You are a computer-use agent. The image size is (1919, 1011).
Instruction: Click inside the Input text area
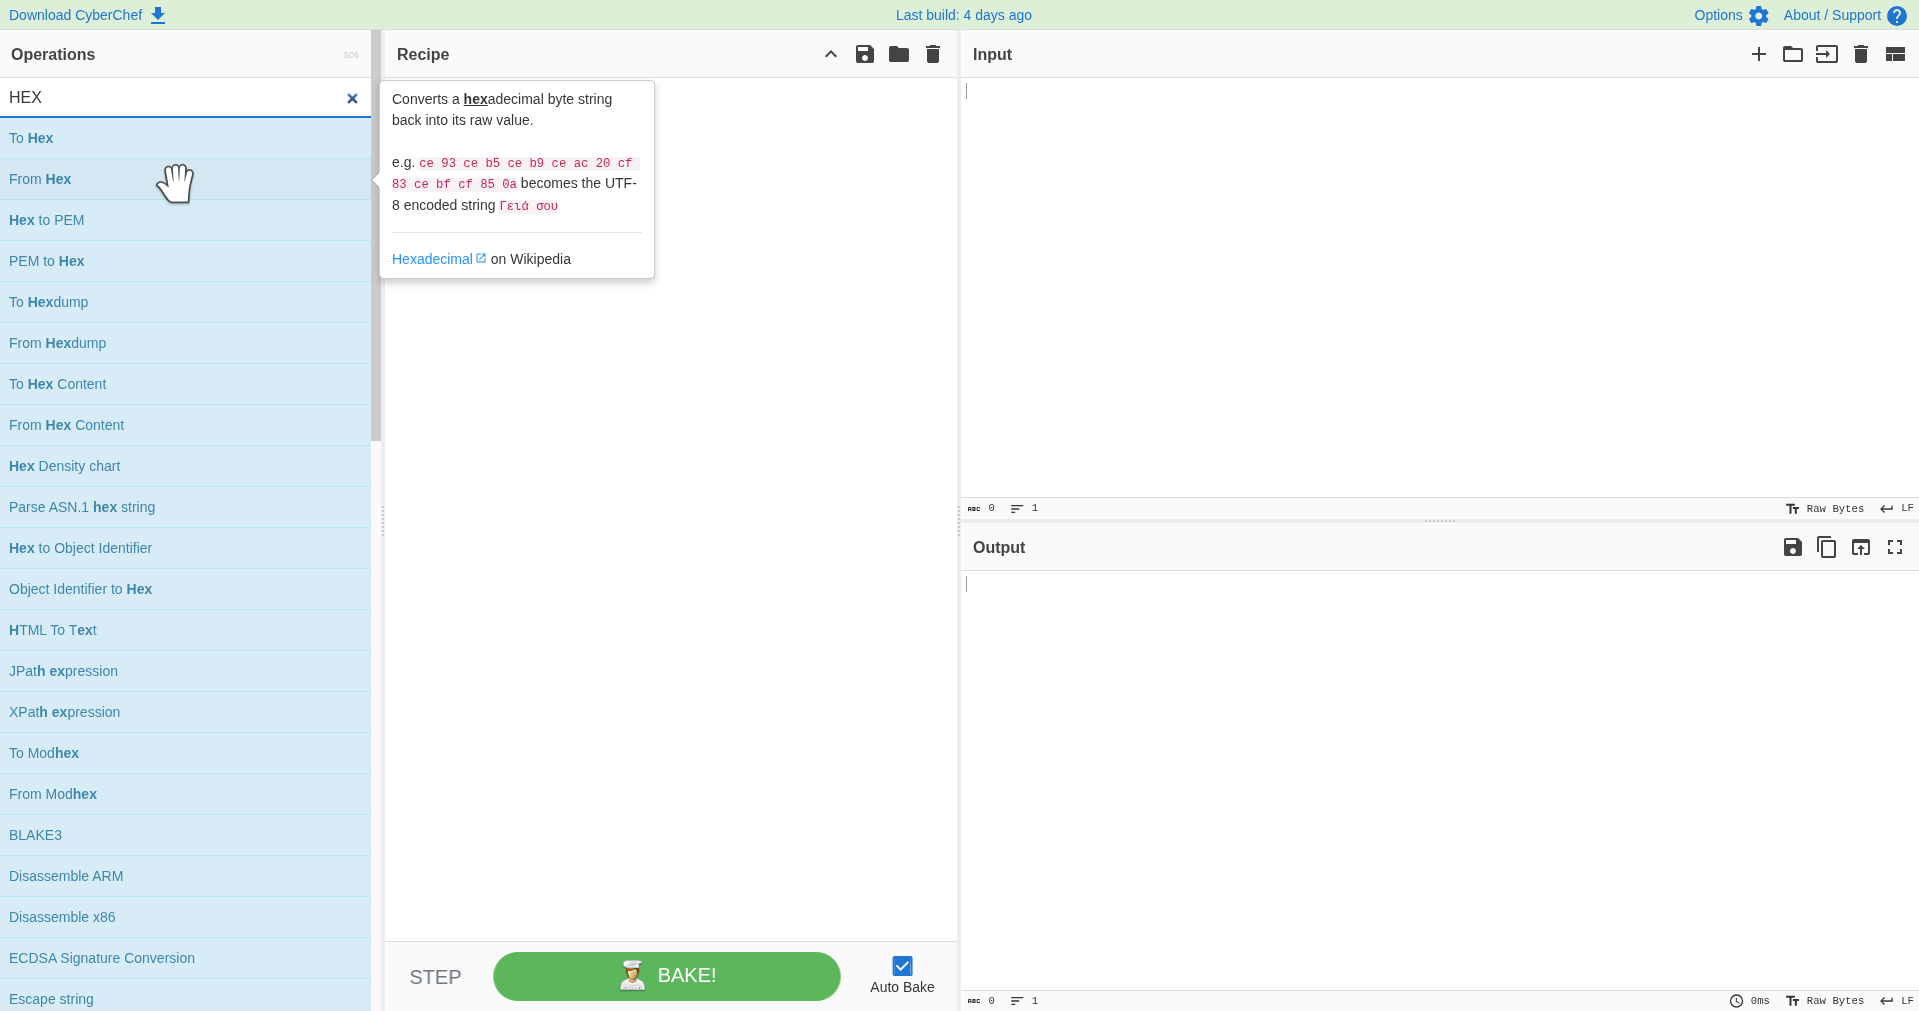point(1439,288)
